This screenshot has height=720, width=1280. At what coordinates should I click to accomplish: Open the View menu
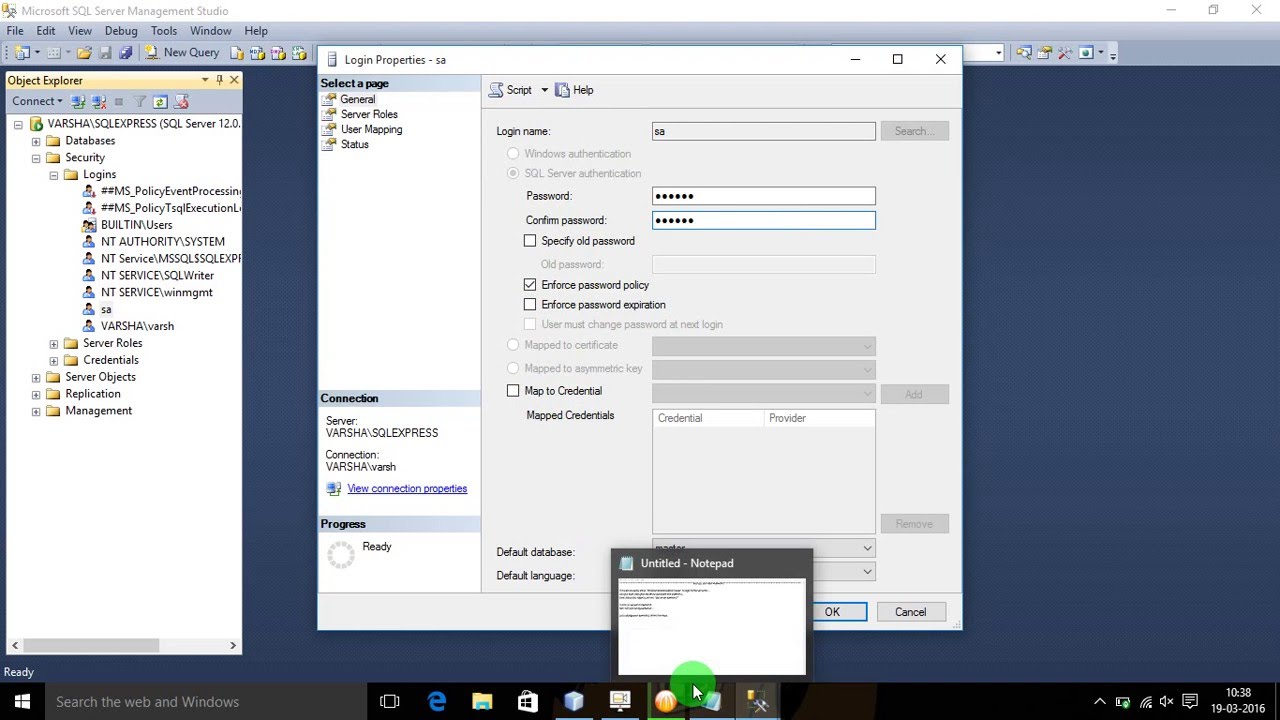tap(80, 31)
